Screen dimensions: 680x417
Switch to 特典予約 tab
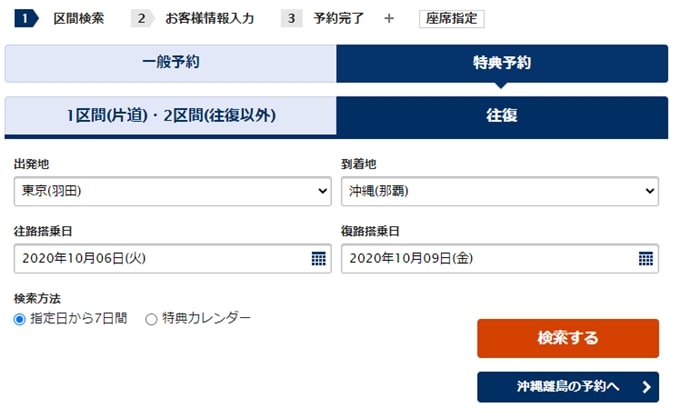(x=502, y=63)
